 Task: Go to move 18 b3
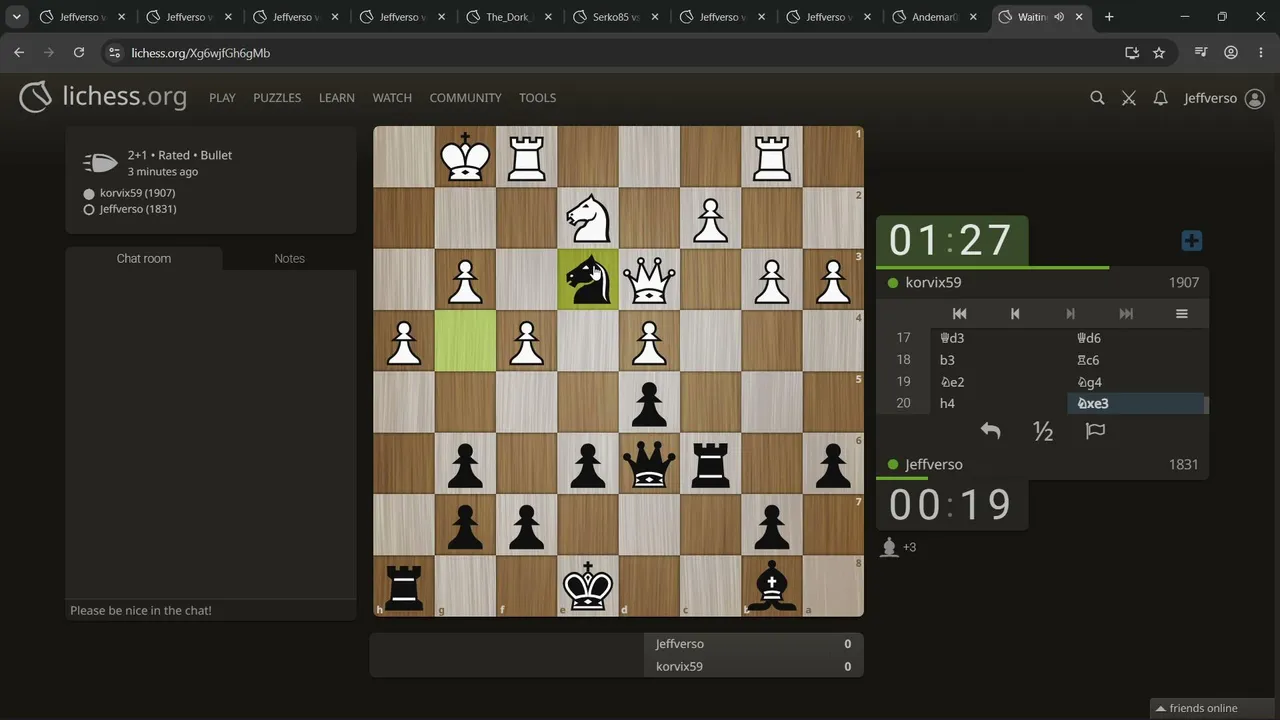pos(999,360)
